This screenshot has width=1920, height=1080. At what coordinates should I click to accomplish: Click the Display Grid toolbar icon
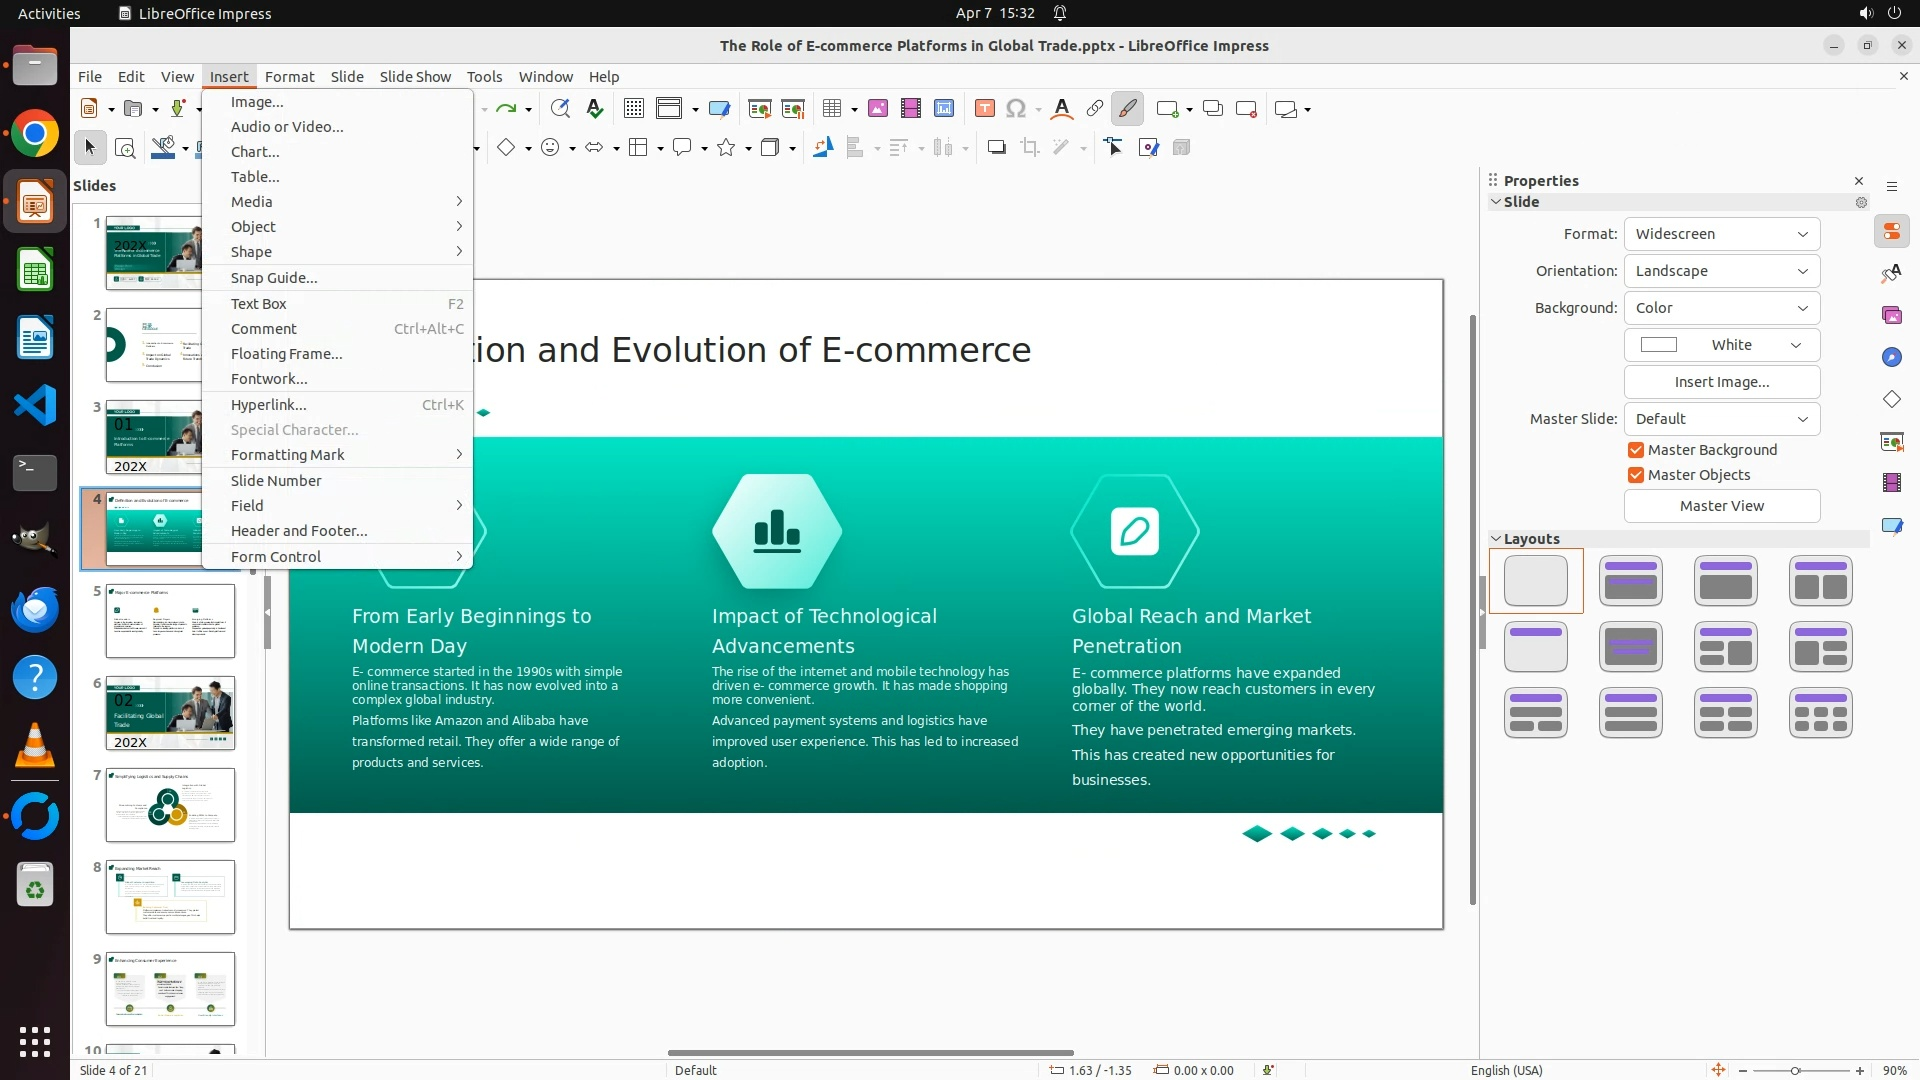point(633,109)
